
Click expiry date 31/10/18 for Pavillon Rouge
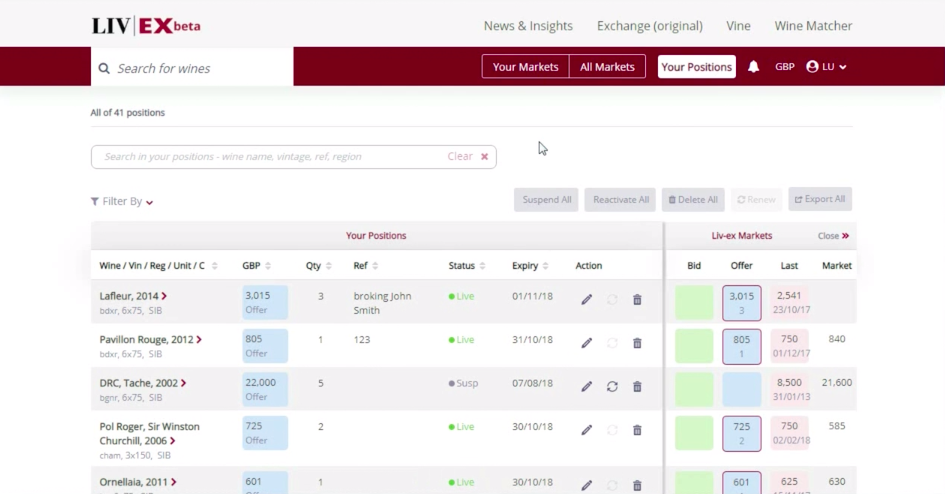[532, 340]
